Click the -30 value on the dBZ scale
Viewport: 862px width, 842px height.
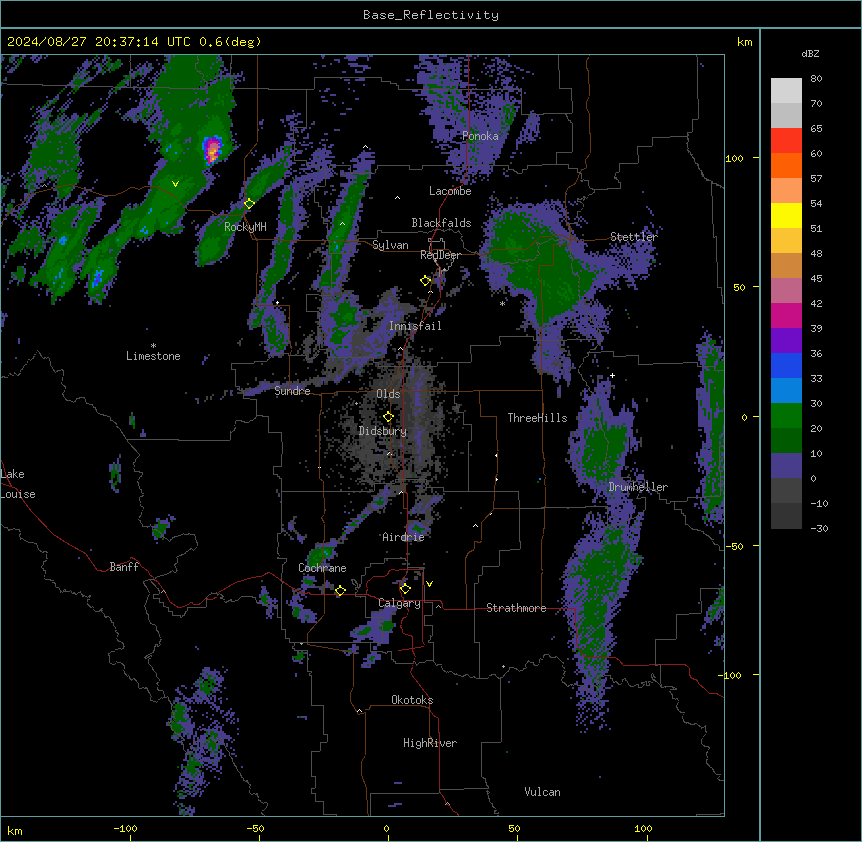pyautogui.click(x=819, y=529)
